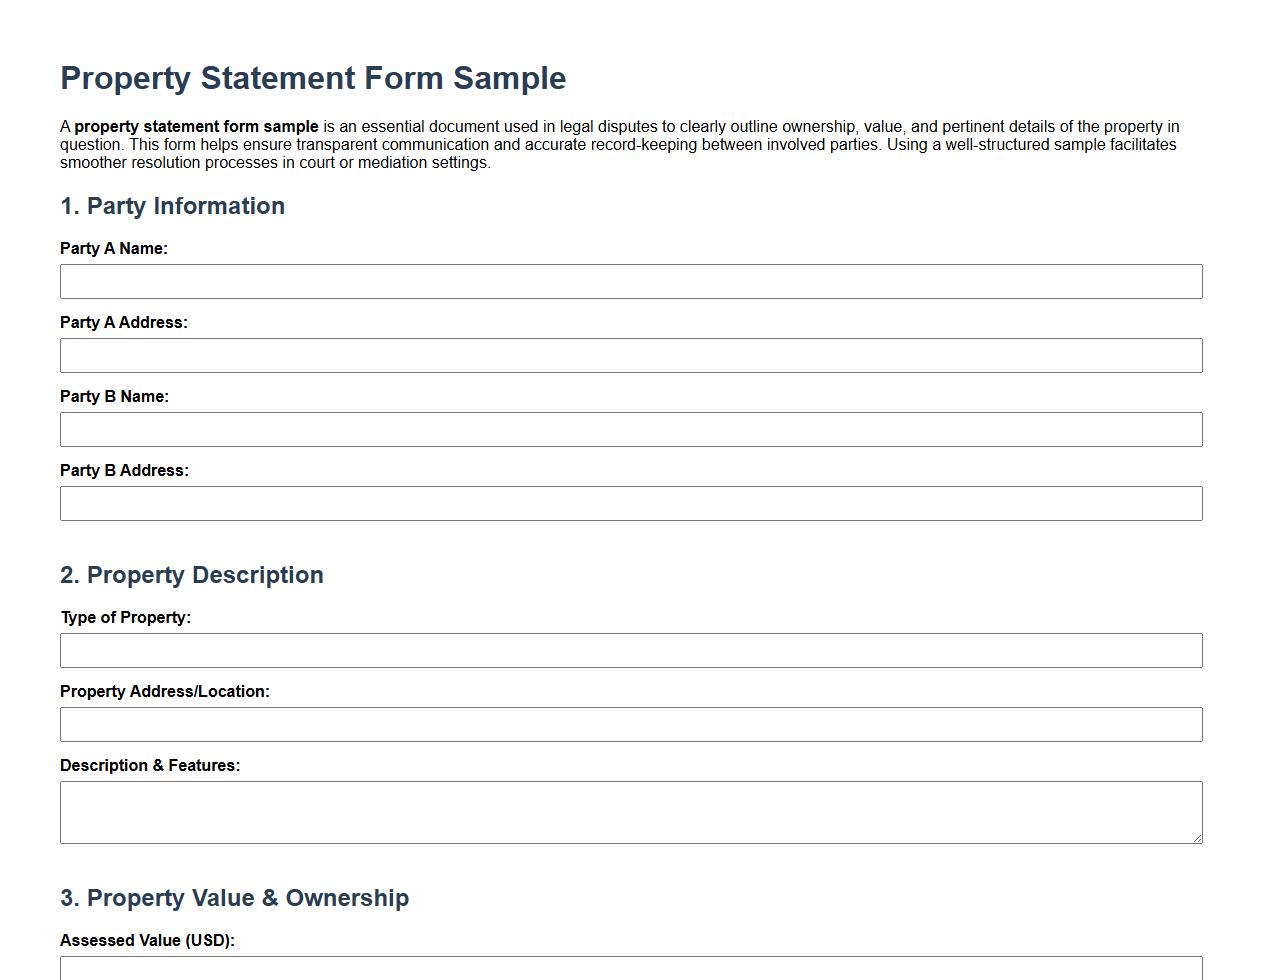Screen dimensions: 1263x980
Task: Click inside the Description & Features text area
Action: point(631,812)
